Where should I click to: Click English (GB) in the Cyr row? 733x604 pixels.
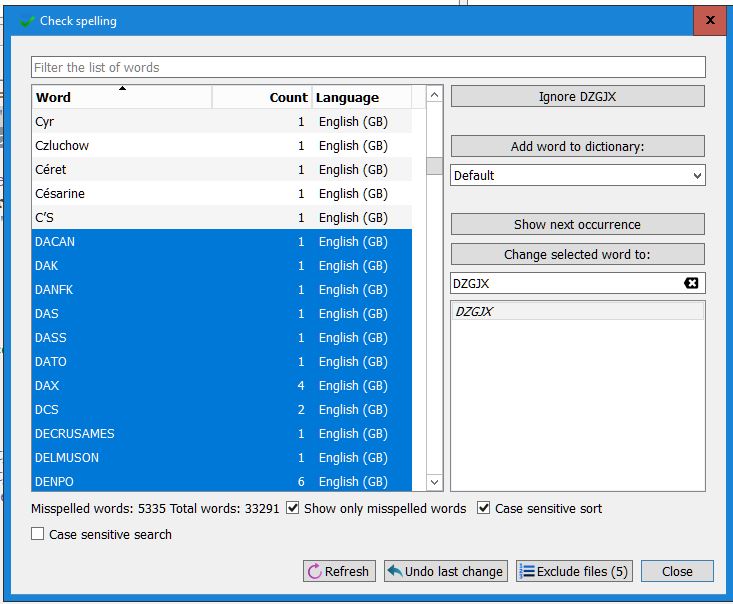coord(353,122)
